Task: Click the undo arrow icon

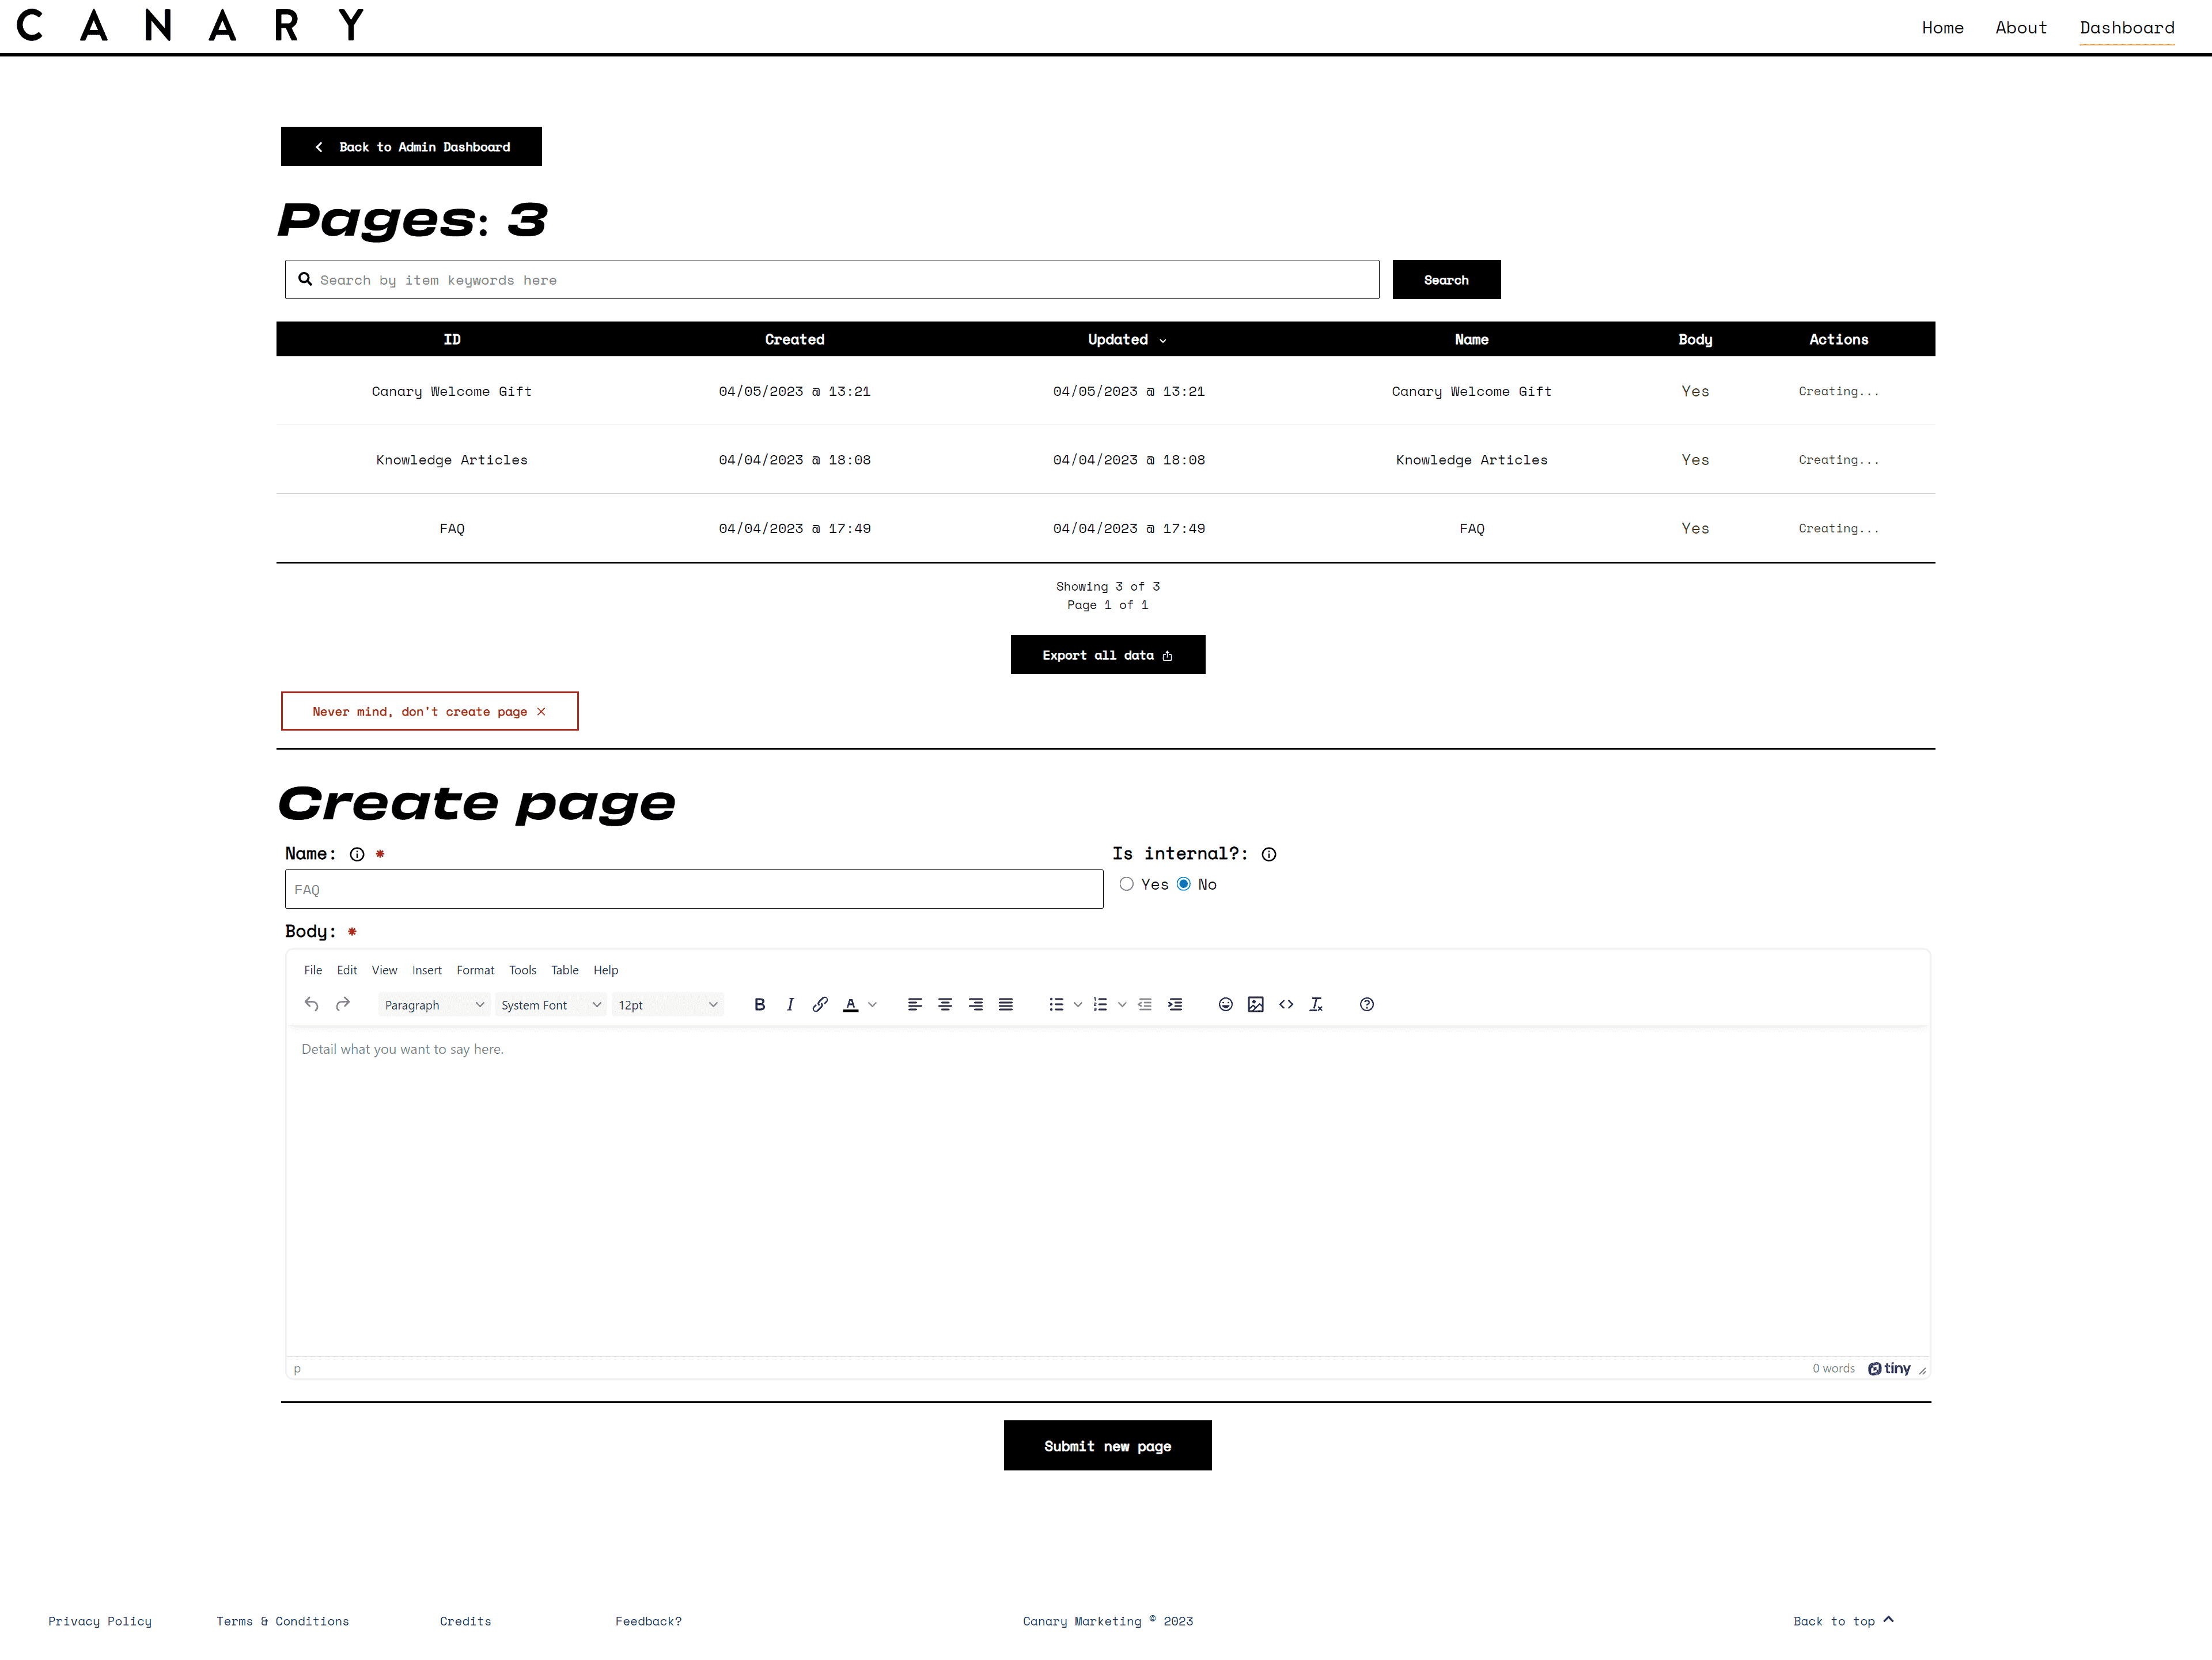Action: click(x=310, y=1003)
